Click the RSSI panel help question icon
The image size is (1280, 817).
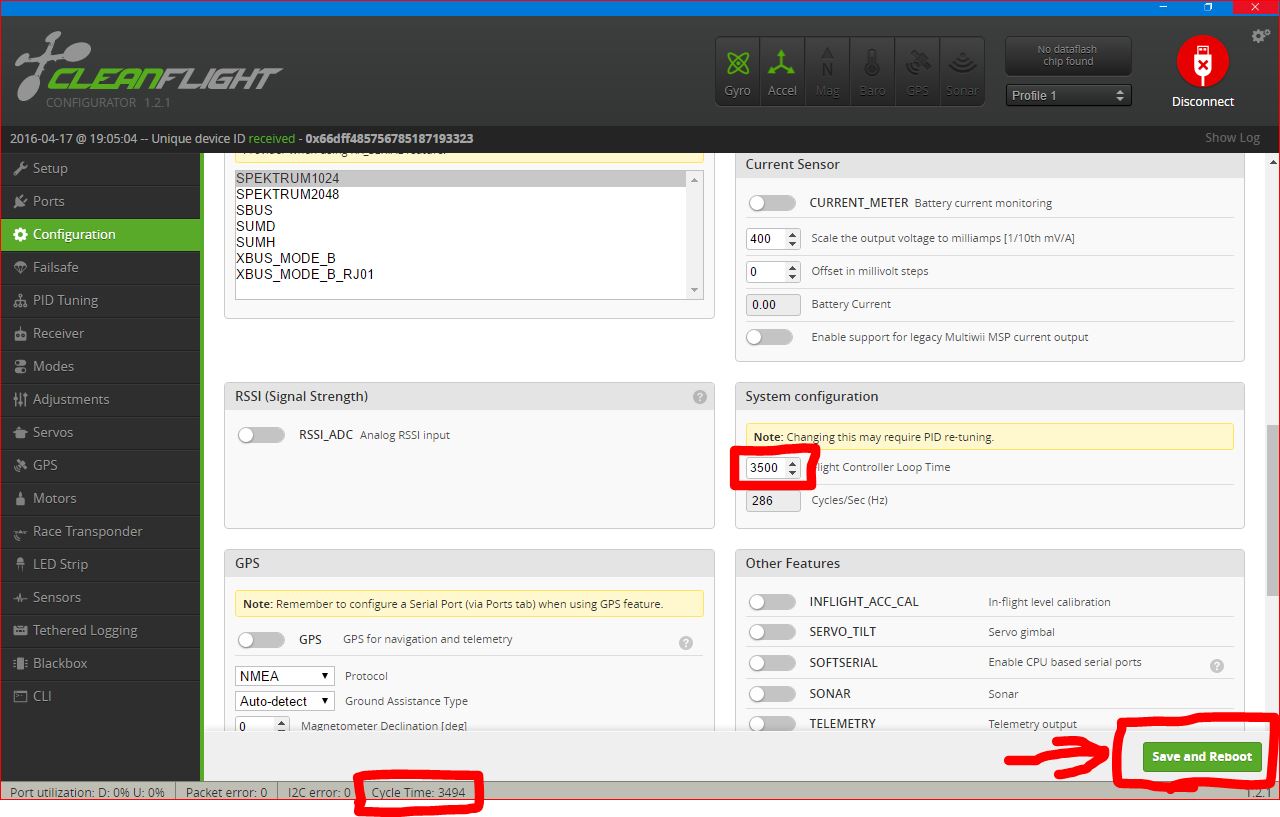click(x=699, y=397)
